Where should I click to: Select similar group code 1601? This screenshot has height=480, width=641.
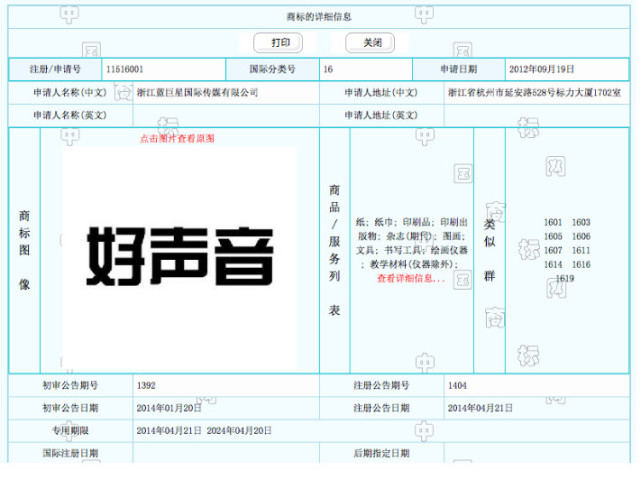coord(553,222)
